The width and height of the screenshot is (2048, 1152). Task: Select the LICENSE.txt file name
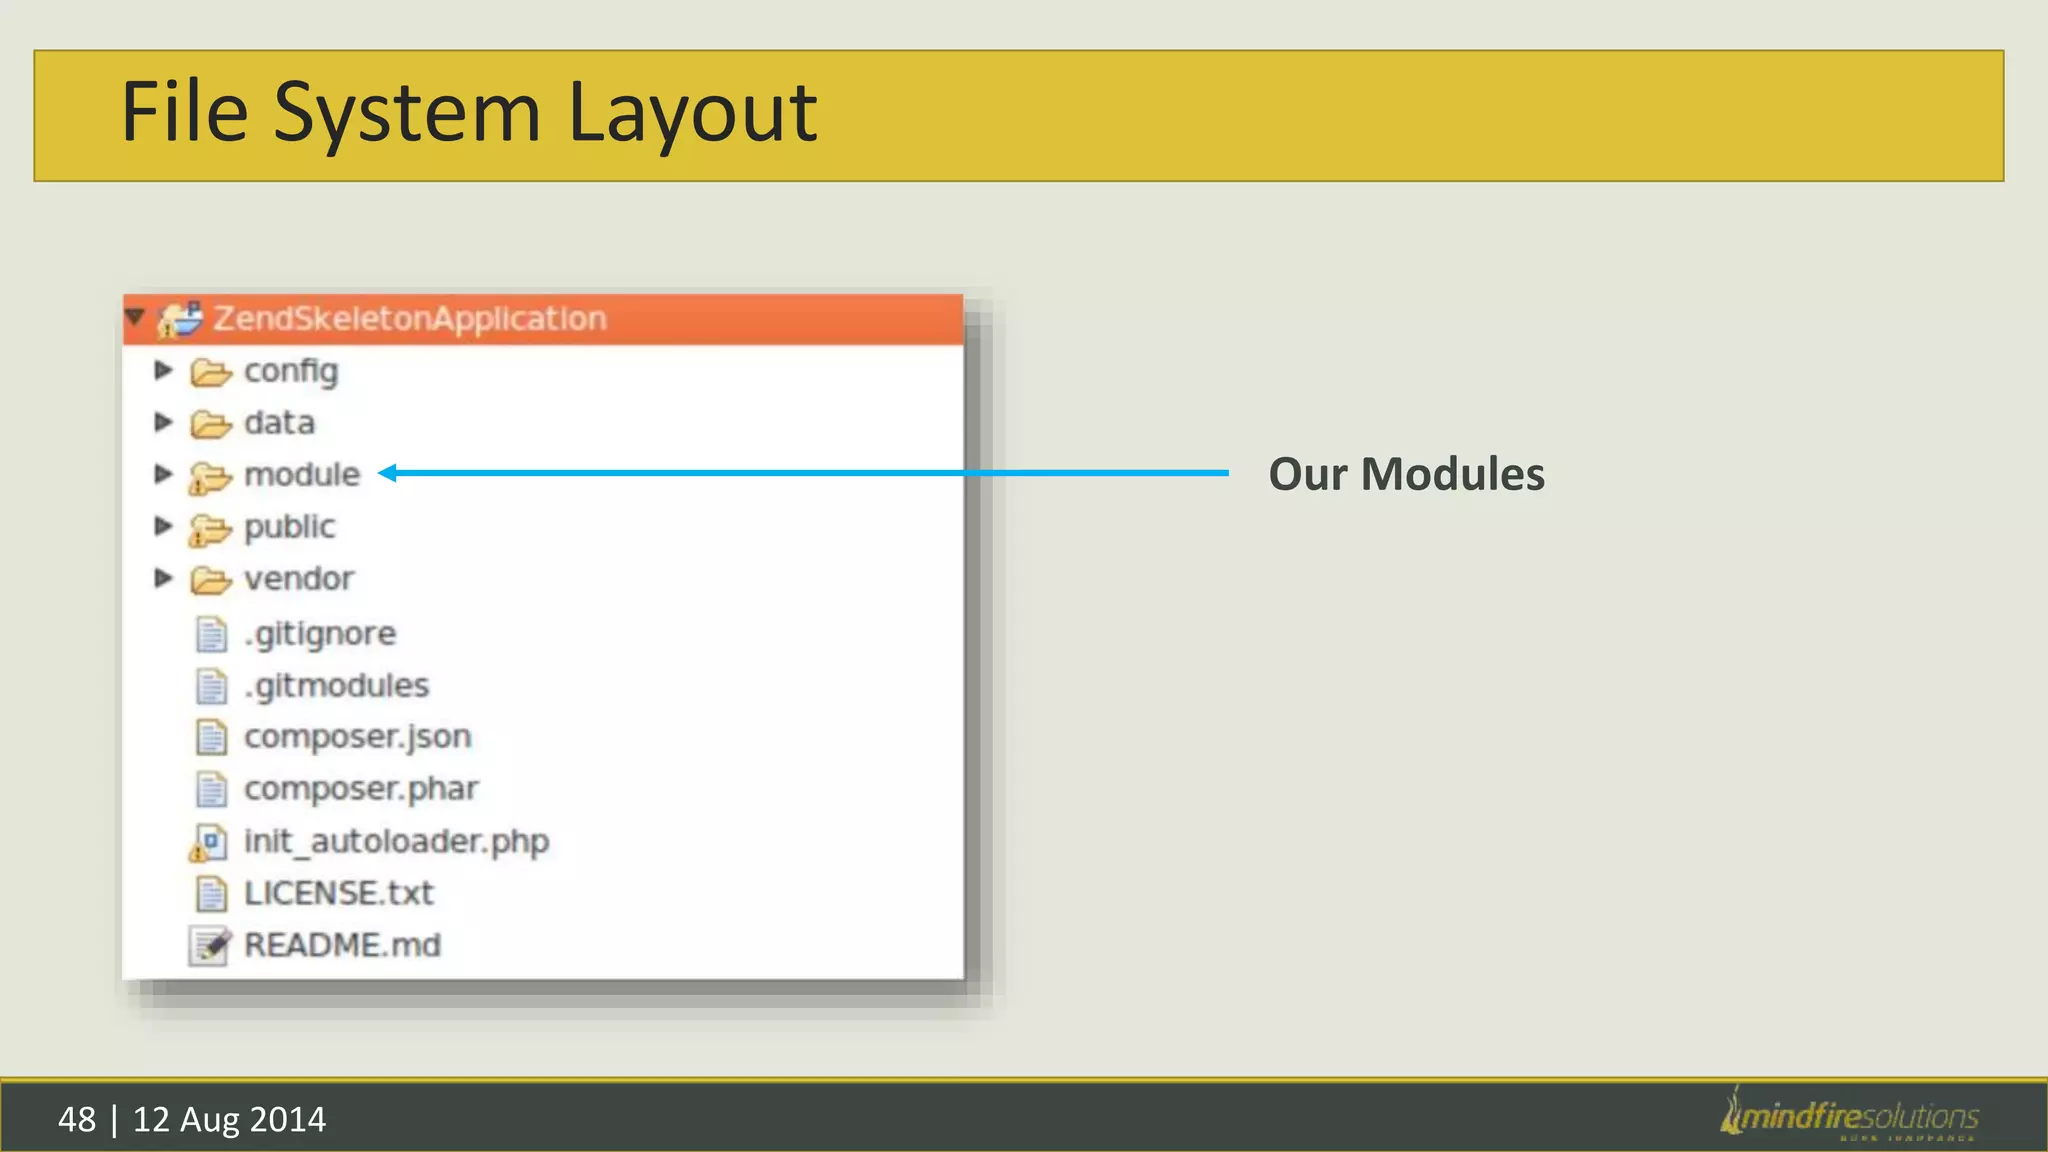[339, 893]
